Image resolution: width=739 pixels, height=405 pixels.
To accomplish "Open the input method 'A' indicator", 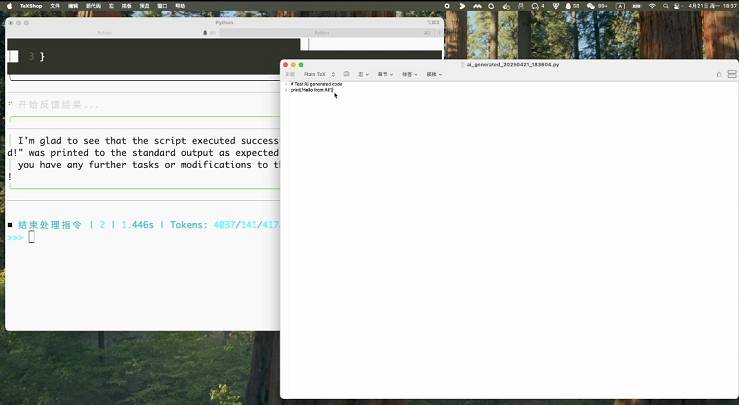I will tap(620, 6).
